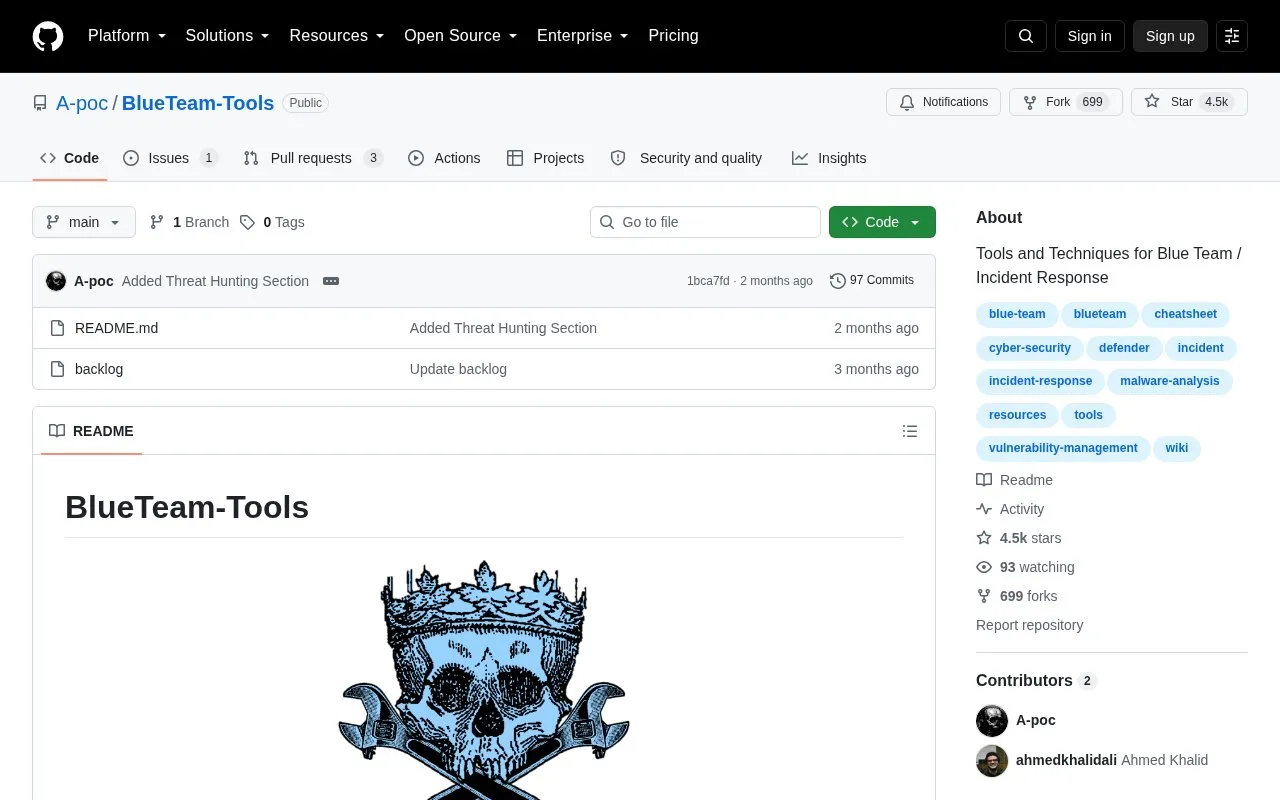Open the Insights tab

coord(829,158)
